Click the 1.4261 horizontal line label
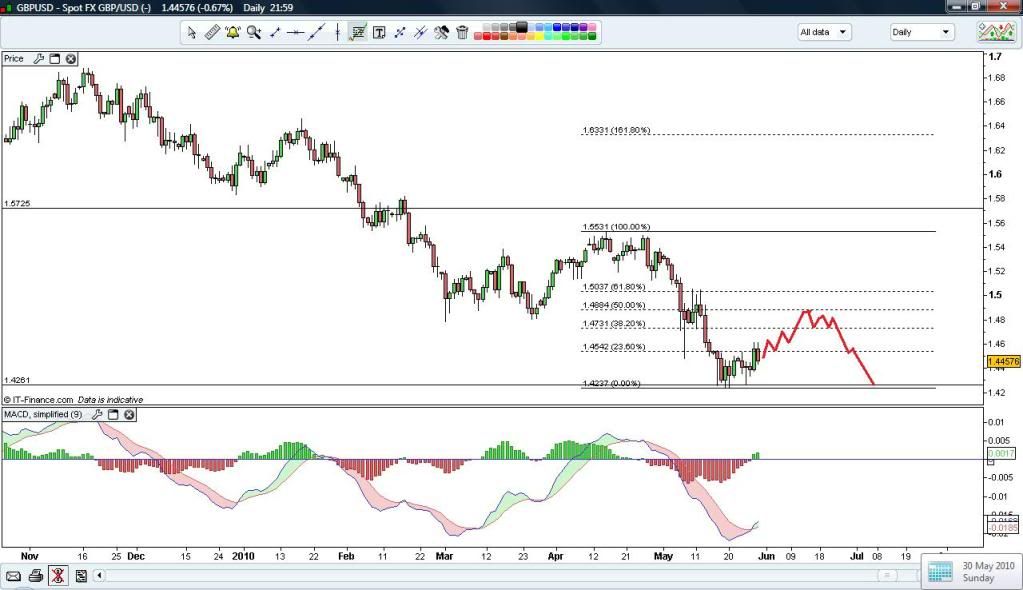Screen dimensions: 1023x590 pyautogui.click(x=17, y=380)
